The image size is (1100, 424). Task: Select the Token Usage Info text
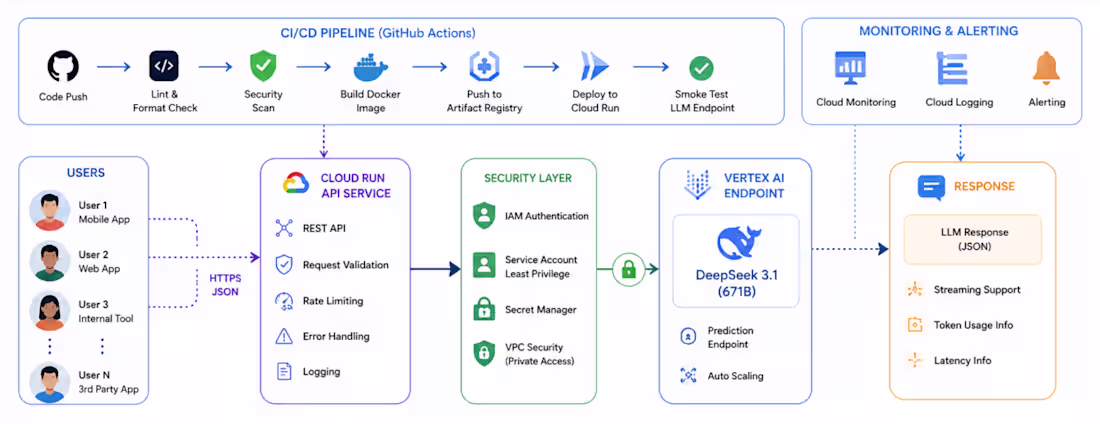click(x=973, y=325)
